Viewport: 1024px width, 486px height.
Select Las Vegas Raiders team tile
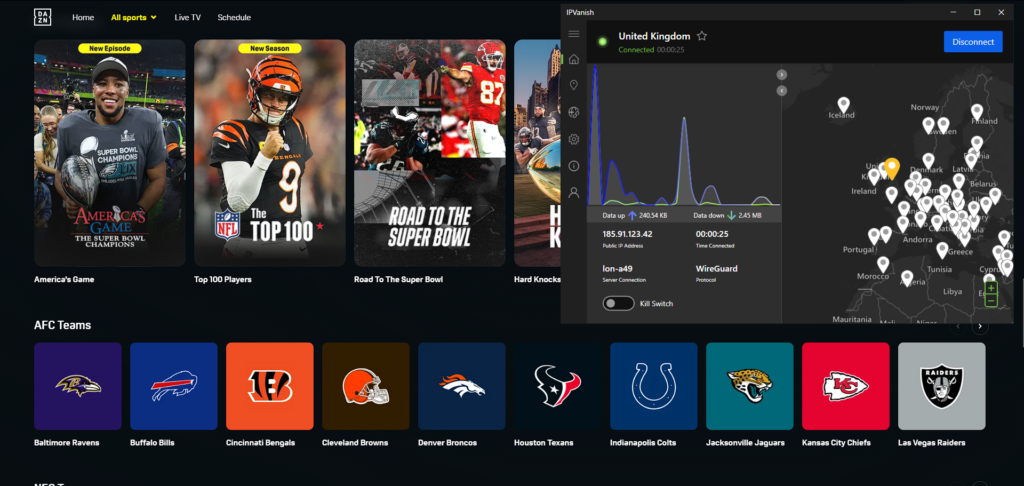(x=942, y=386)
